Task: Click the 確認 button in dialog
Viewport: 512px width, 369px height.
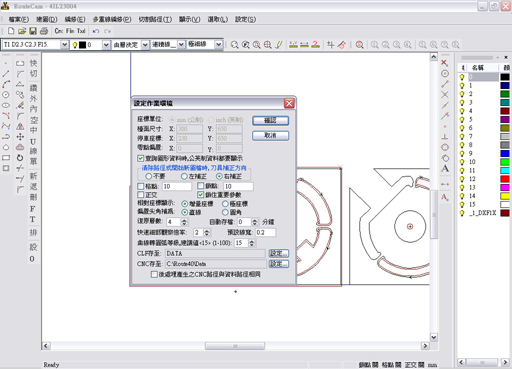Action: pos(270,120)
